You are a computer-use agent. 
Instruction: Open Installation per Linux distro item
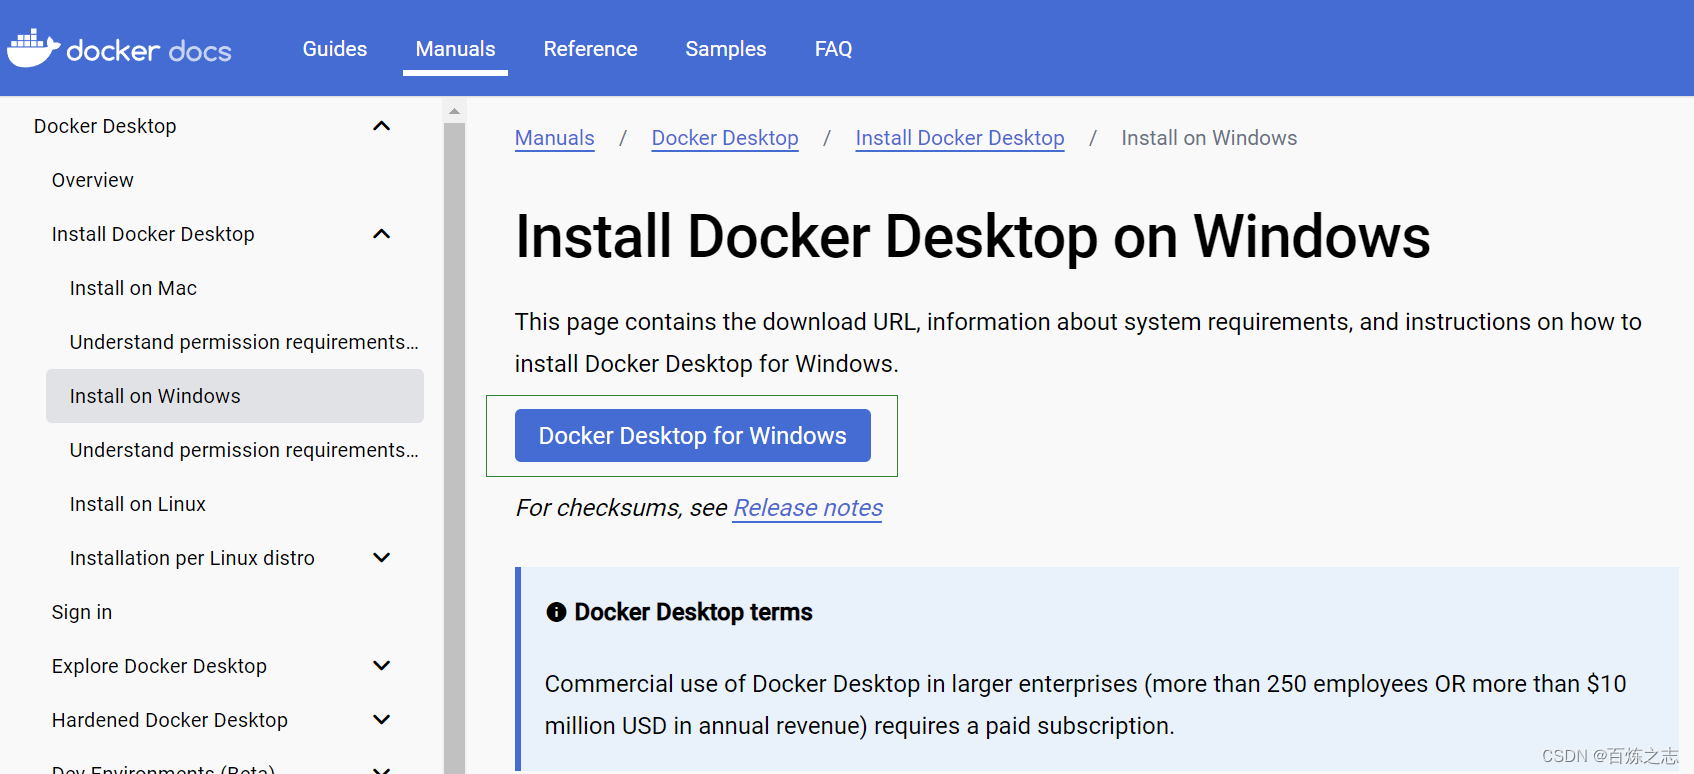tap(192, 558)
